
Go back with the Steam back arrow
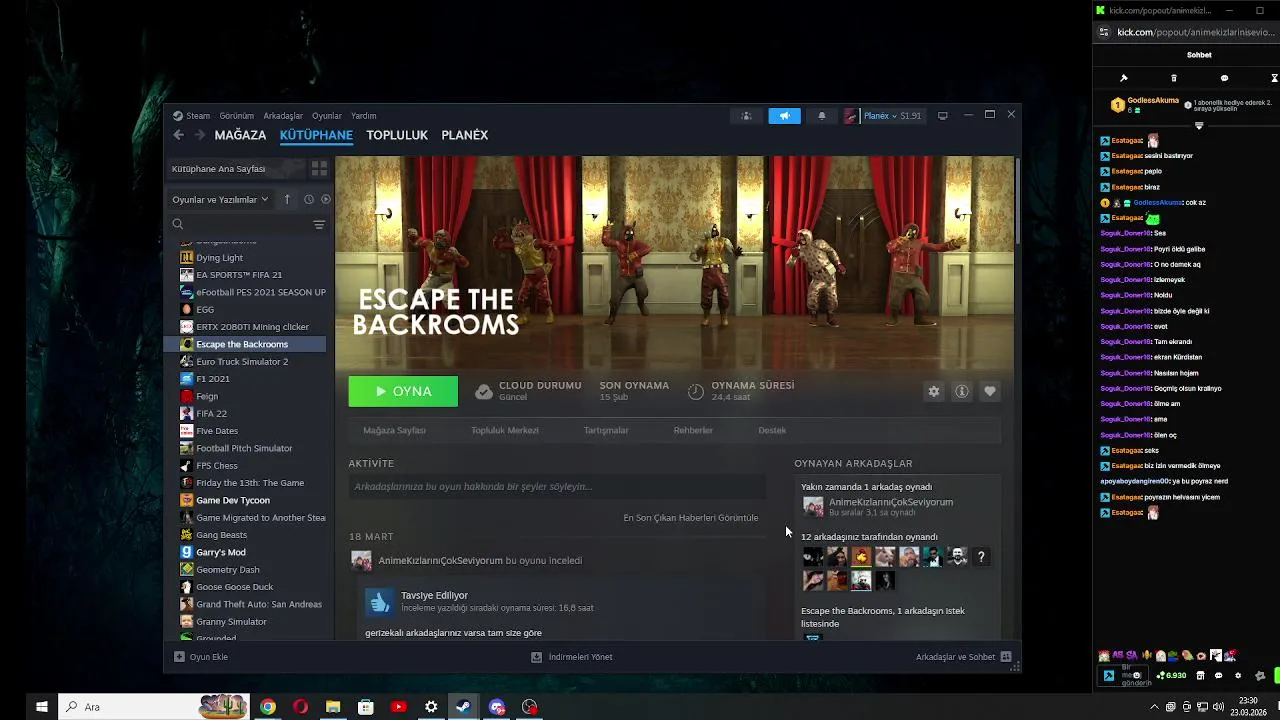(178, 135)
